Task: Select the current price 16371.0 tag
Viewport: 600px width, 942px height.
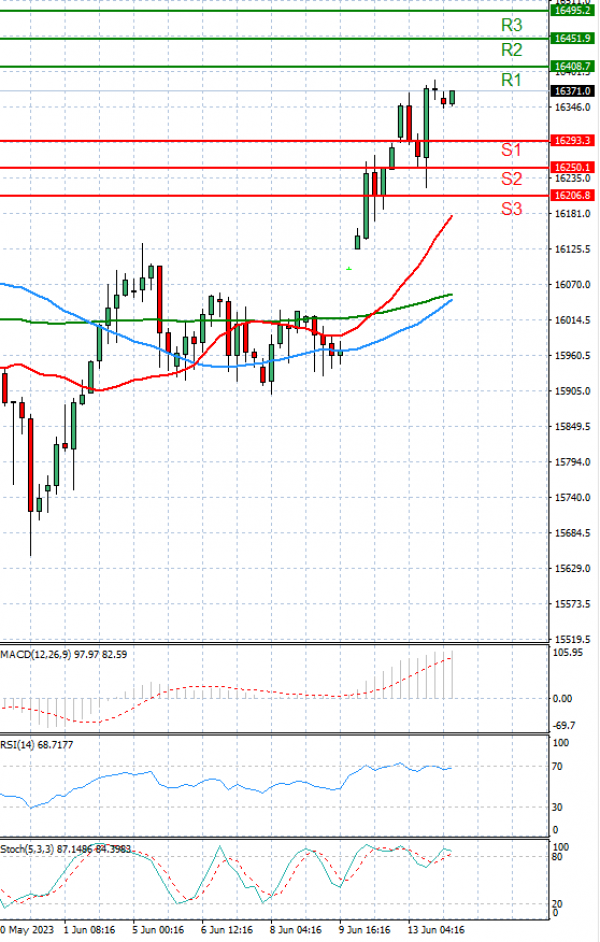Action: (573, 91)
